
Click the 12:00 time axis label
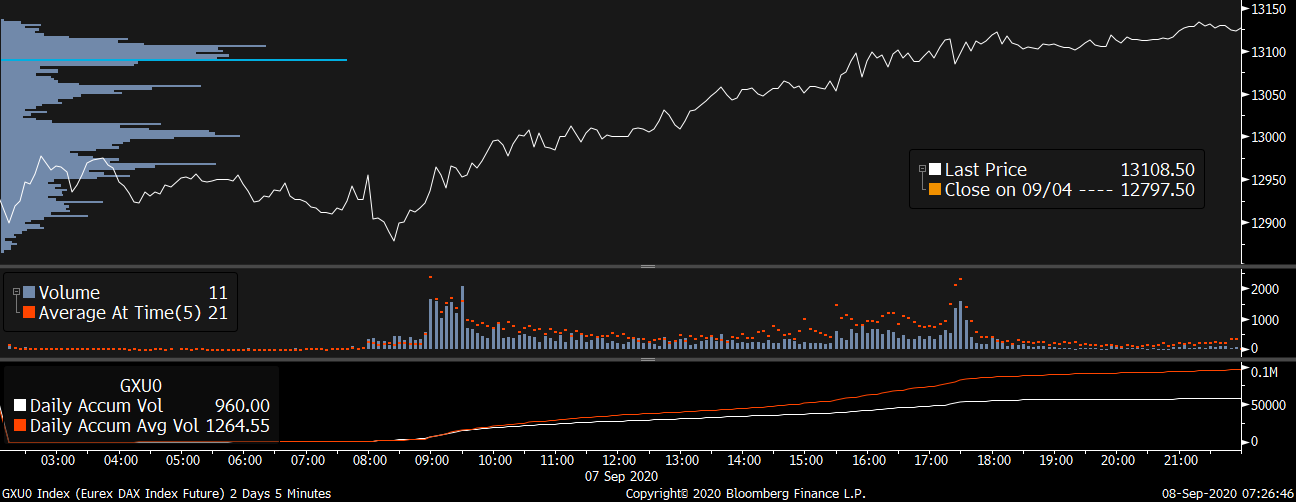(x=620, y=461)
